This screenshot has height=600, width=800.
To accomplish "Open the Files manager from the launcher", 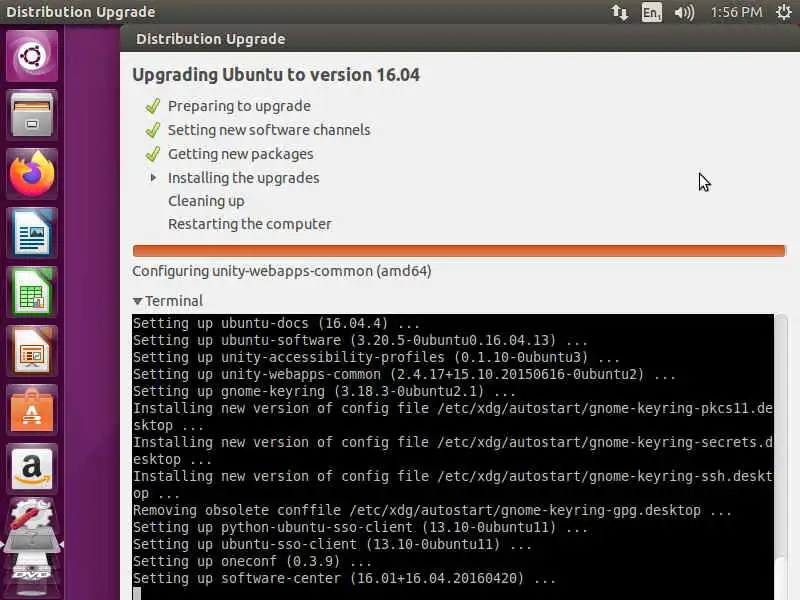I will click(x=32, y=115).
